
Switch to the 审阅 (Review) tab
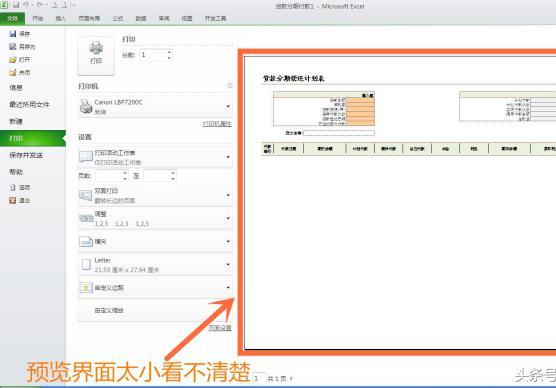coord(164,18)
